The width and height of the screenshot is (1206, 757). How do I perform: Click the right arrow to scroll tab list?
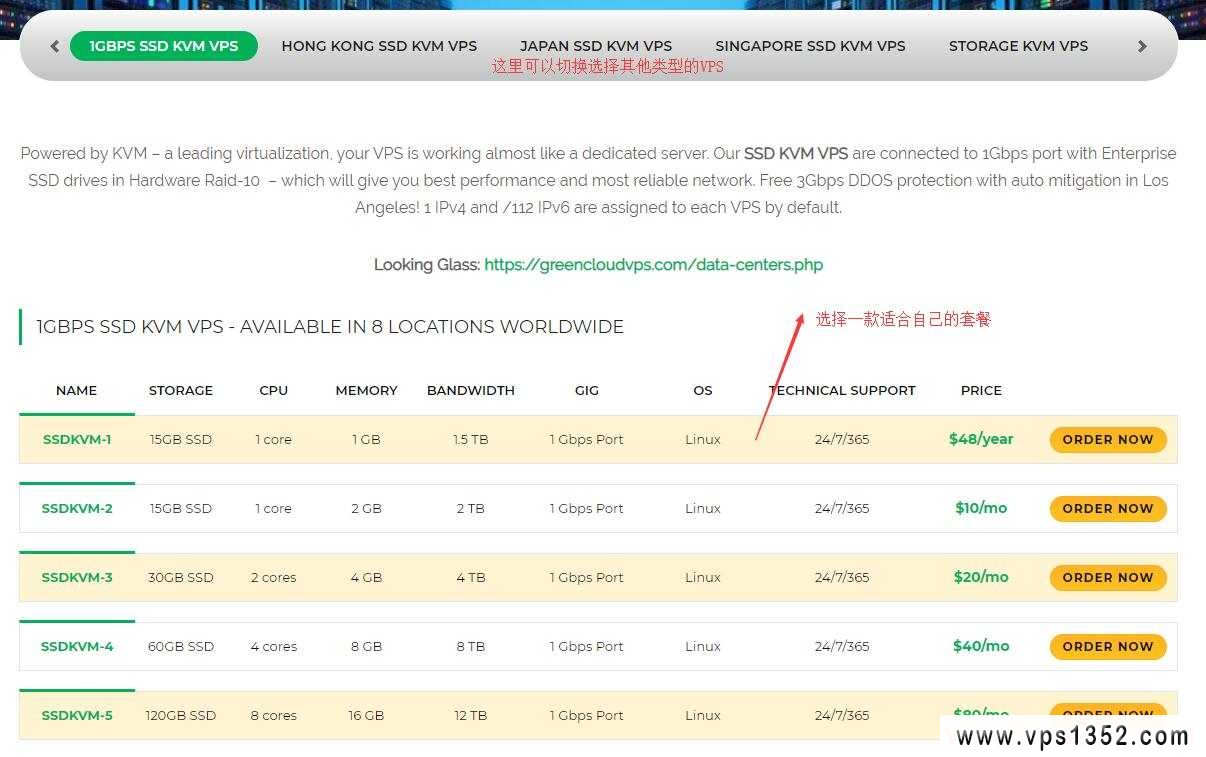1141,46
